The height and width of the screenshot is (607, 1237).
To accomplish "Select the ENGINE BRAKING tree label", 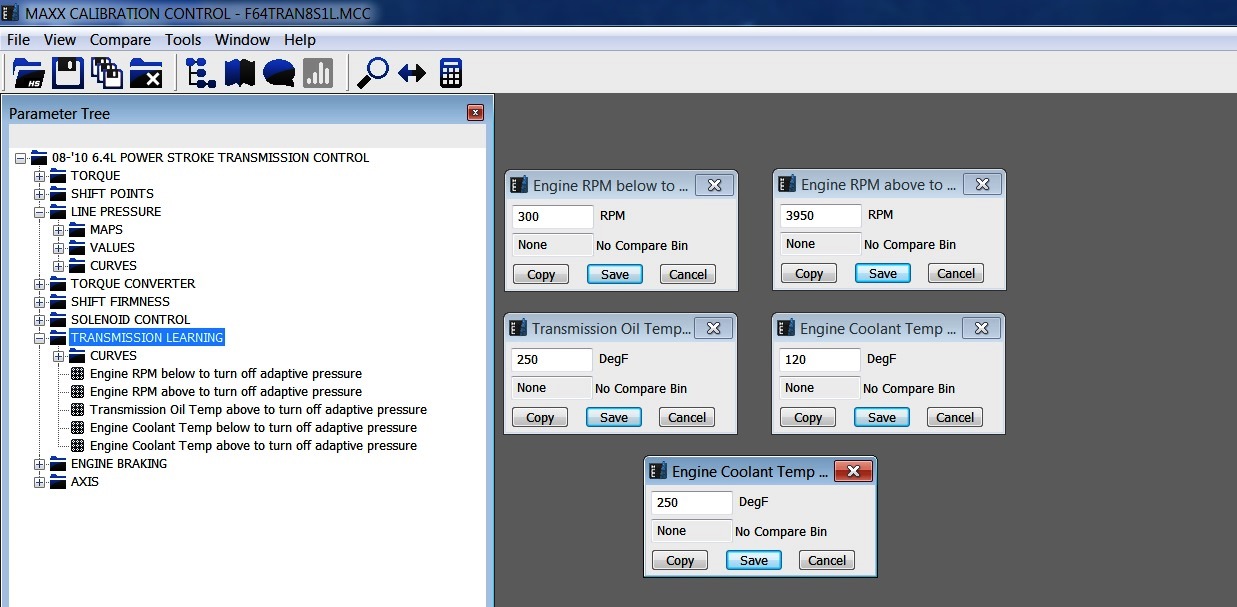I will 119,464.
